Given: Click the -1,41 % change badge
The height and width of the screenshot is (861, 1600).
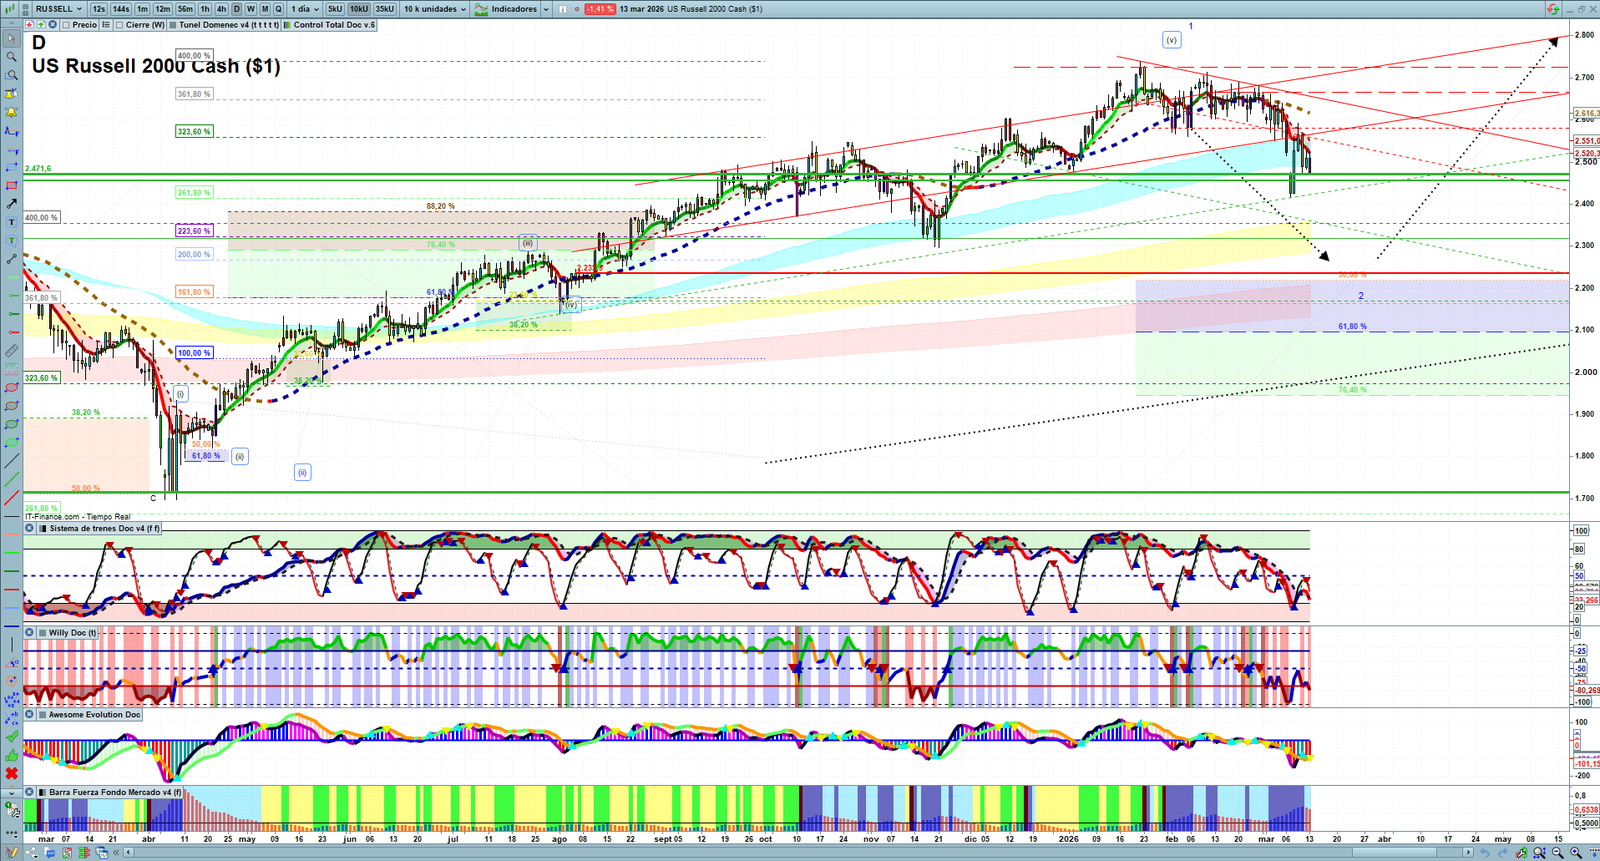Looking at the screenshot, I should [599, 9].
